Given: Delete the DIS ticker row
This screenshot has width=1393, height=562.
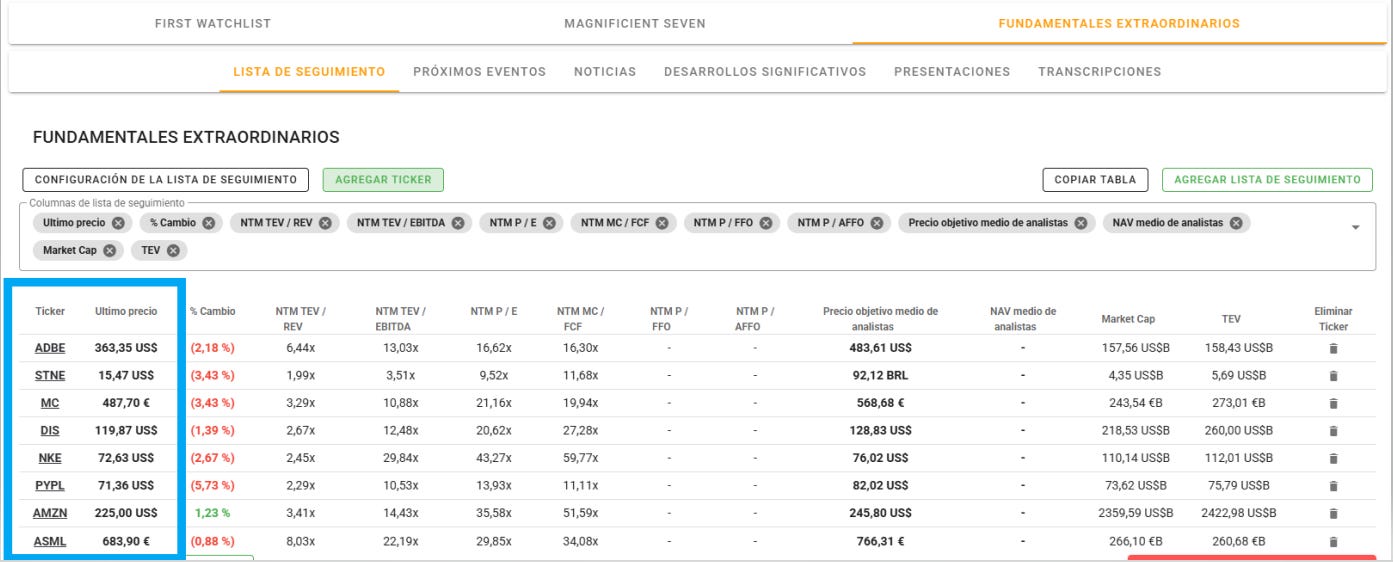Looking at the screenshot, I should (1332, 431).
